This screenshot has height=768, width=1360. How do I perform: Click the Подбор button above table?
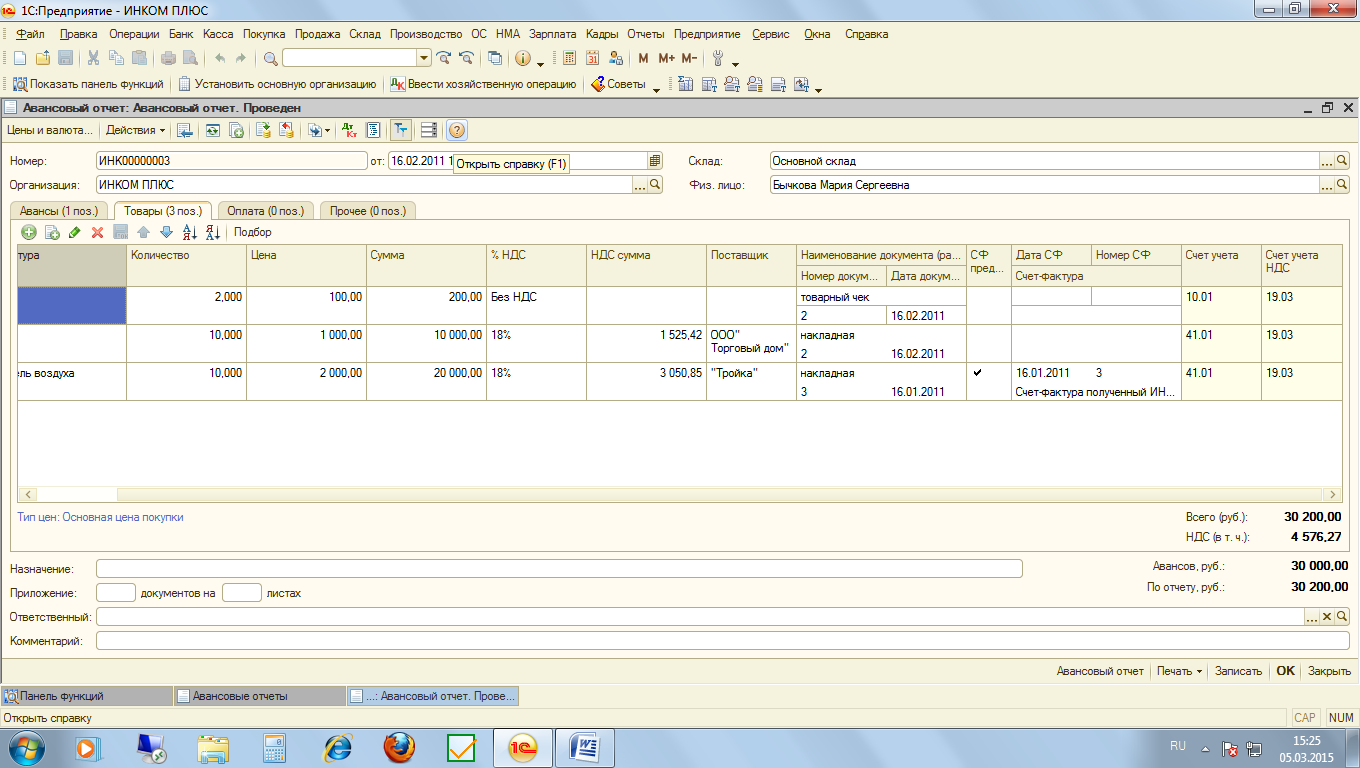point(252,232)
